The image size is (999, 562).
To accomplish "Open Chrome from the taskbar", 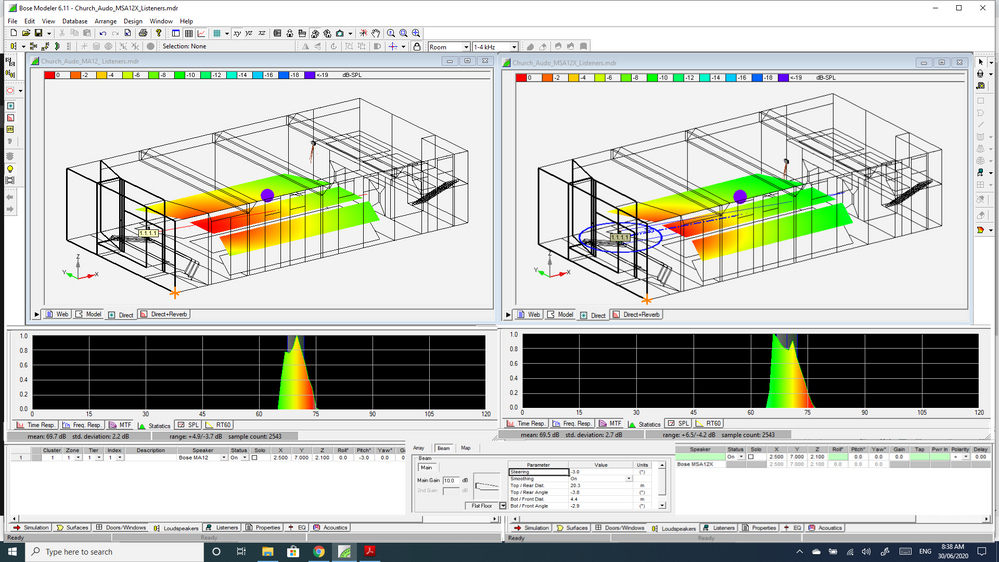I will [319, 551].
